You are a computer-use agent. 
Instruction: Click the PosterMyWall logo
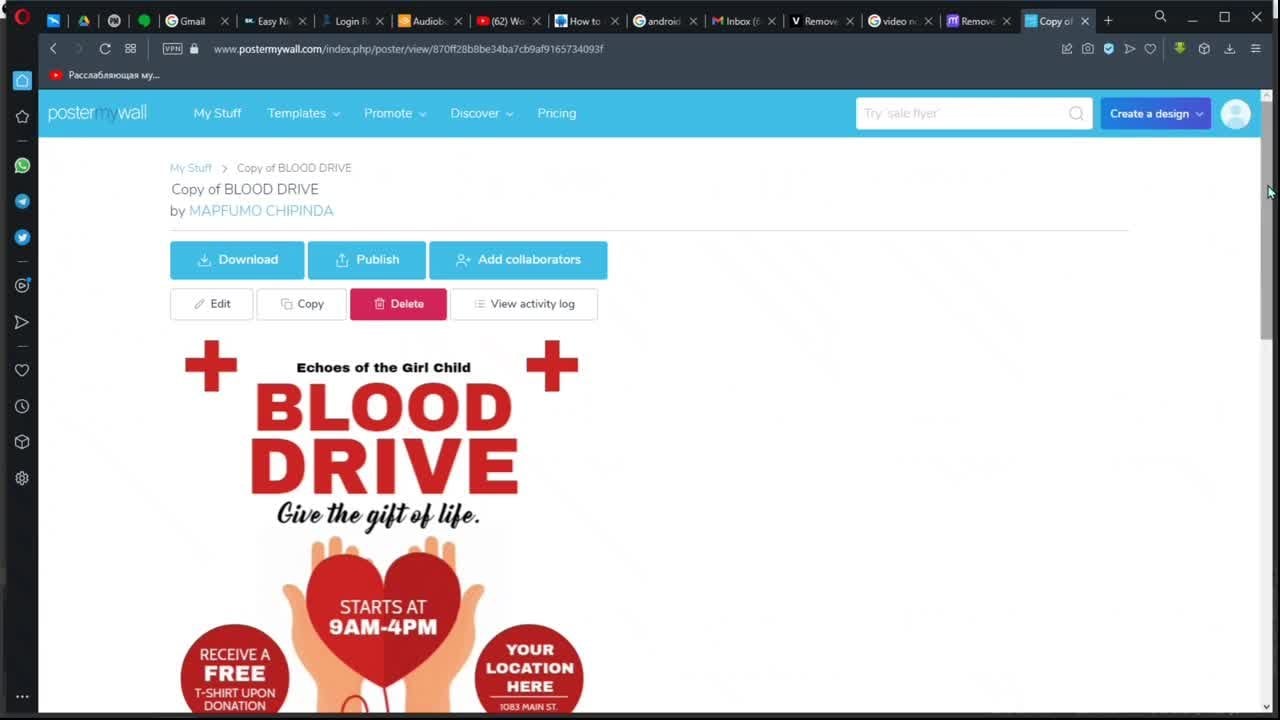click(97, 113)
